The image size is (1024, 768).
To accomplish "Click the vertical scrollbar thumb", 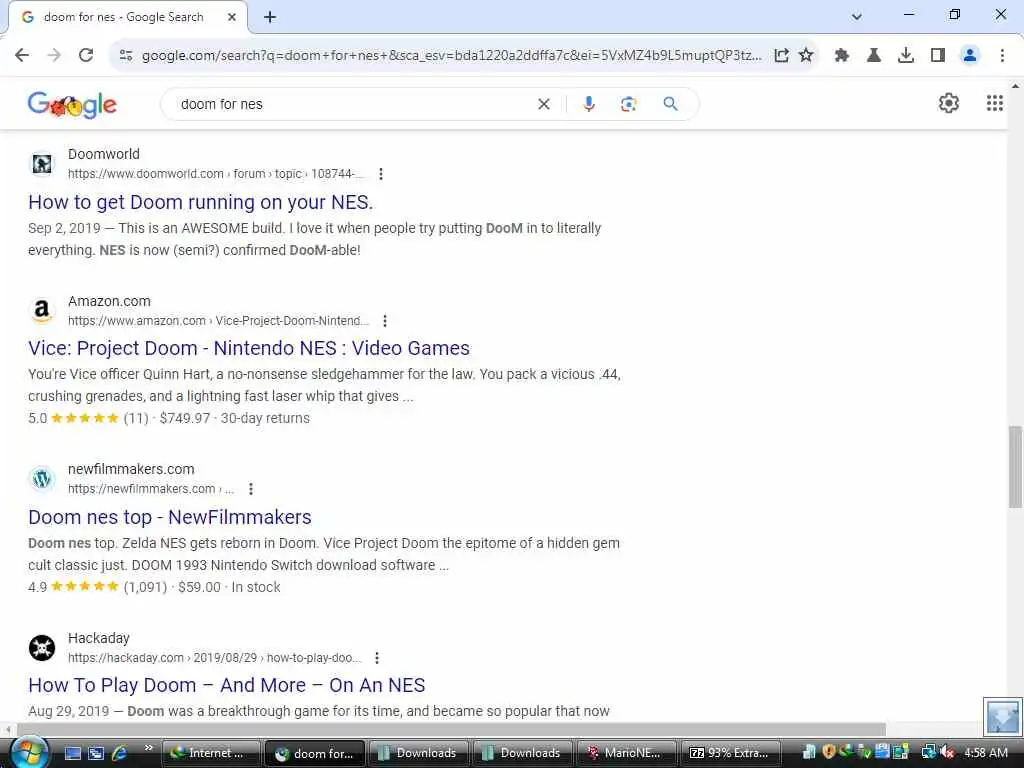I will (x=1015, y=466).
